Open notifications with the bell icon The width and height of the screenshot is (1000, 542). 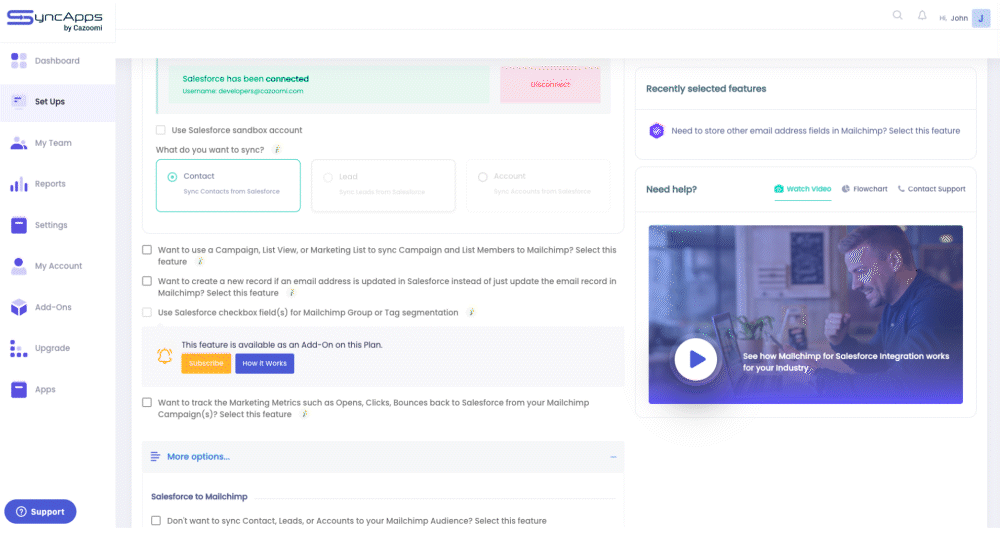922,15
